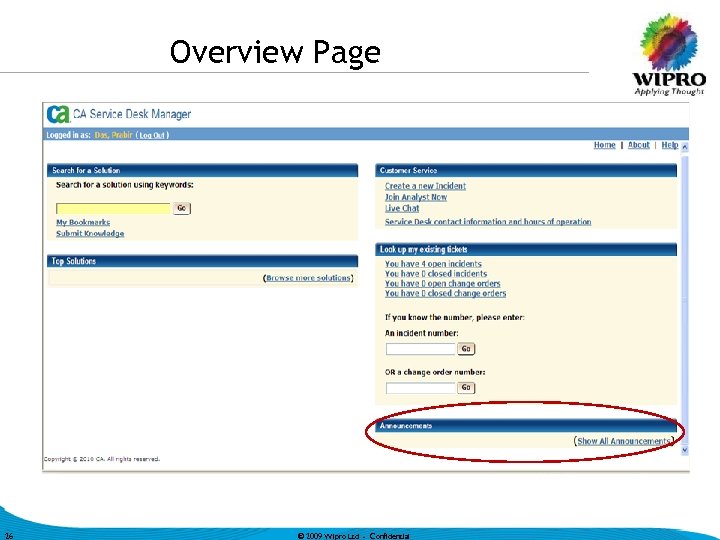Open My Bookmarks link
The height and width of the screenshot is (540, 720).
coord(83,222)
